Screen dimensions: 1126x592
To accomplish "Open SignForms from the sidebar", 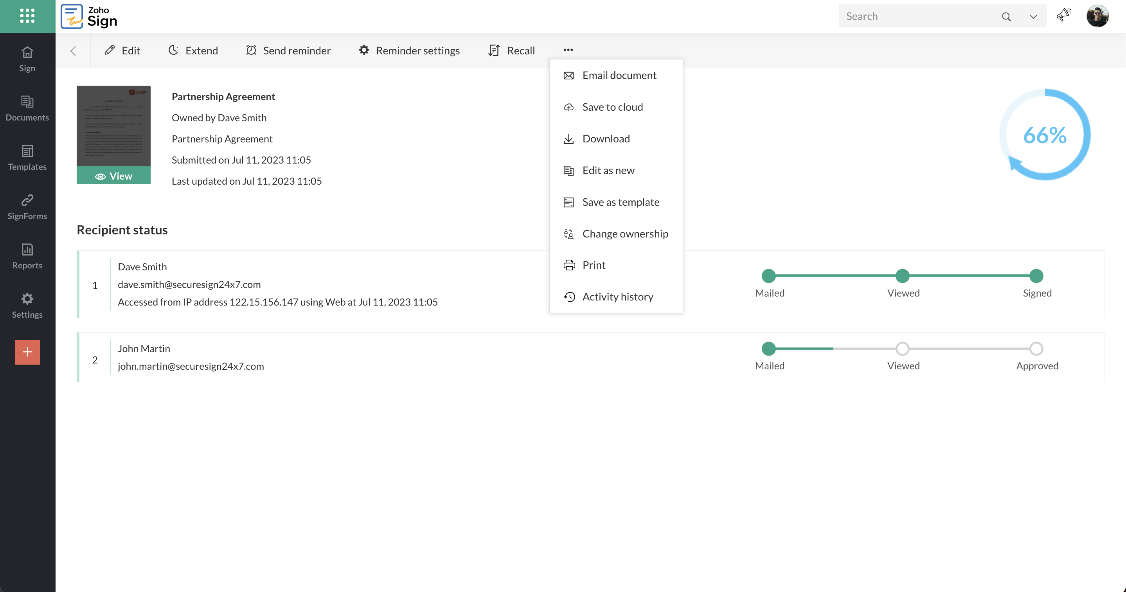I will [27, 207].
